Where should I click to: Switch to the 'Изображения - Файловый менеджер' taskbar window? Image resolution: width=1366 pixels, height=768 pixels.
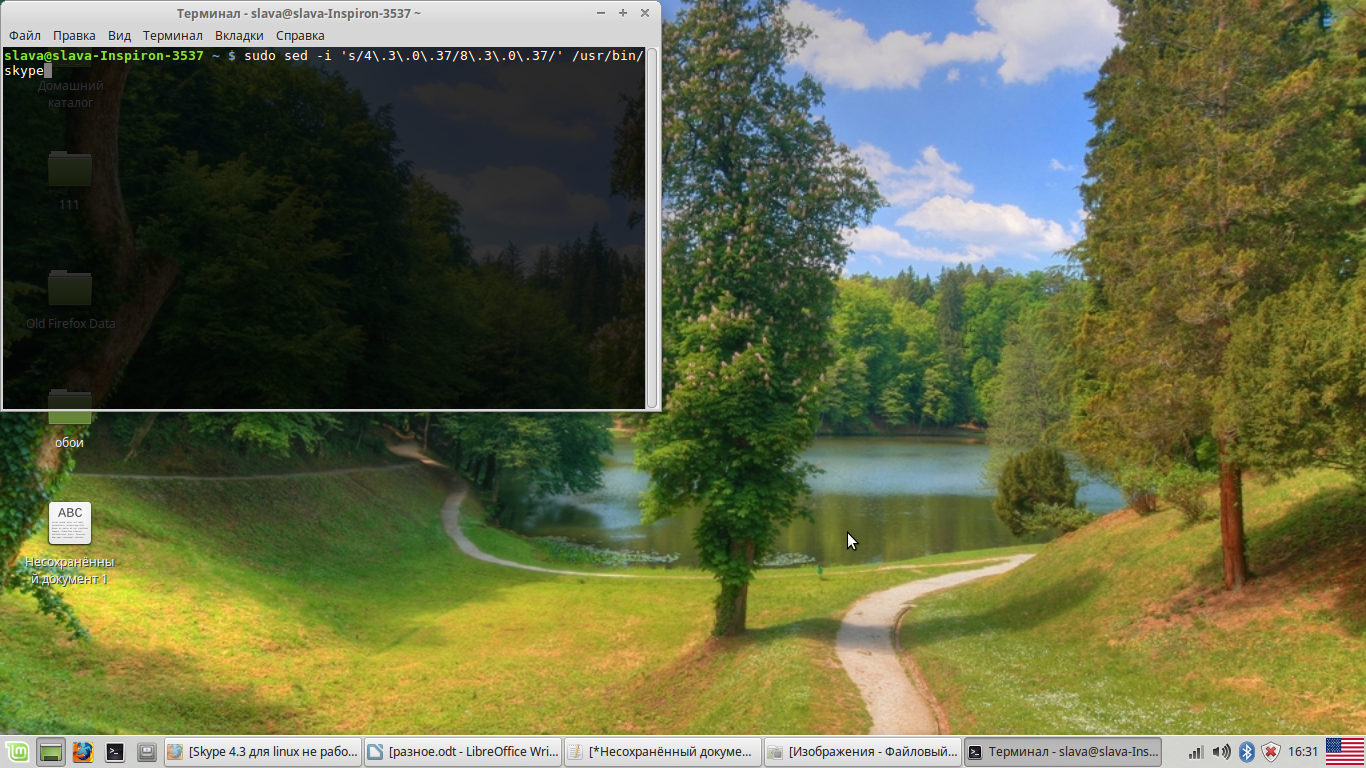click(x=862, y=751)
